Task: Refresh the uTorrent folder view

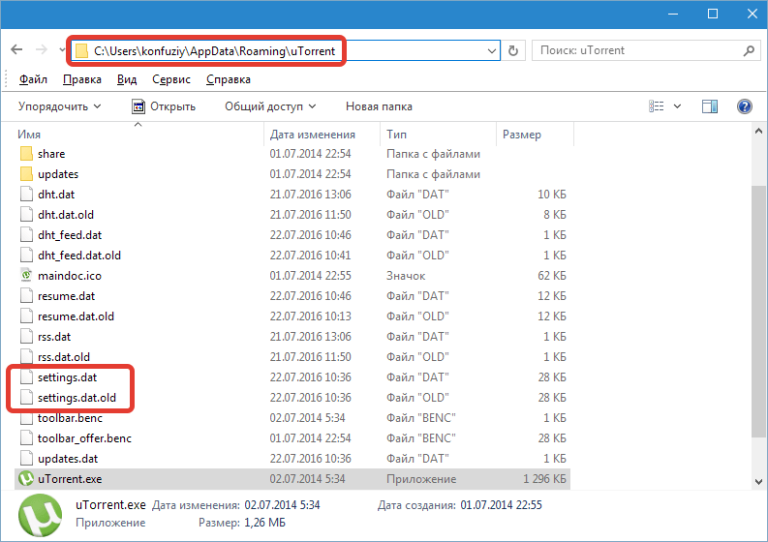Action: pyautogui.click(x=513, y=50)
